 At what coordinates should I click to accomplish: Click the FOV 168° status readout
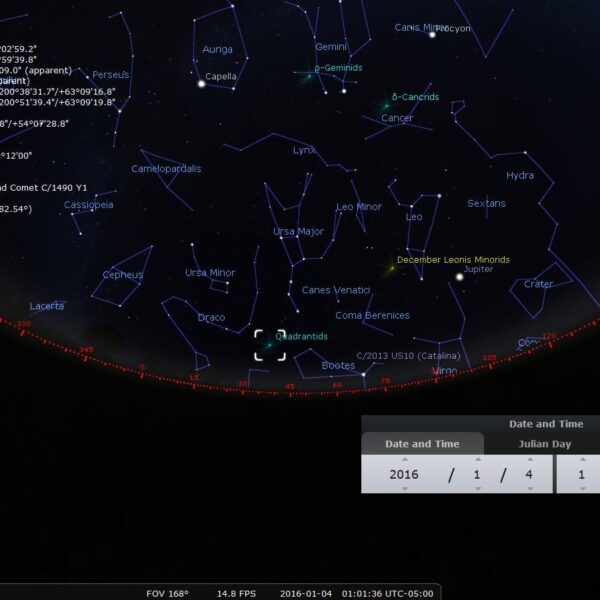point(167,593)
